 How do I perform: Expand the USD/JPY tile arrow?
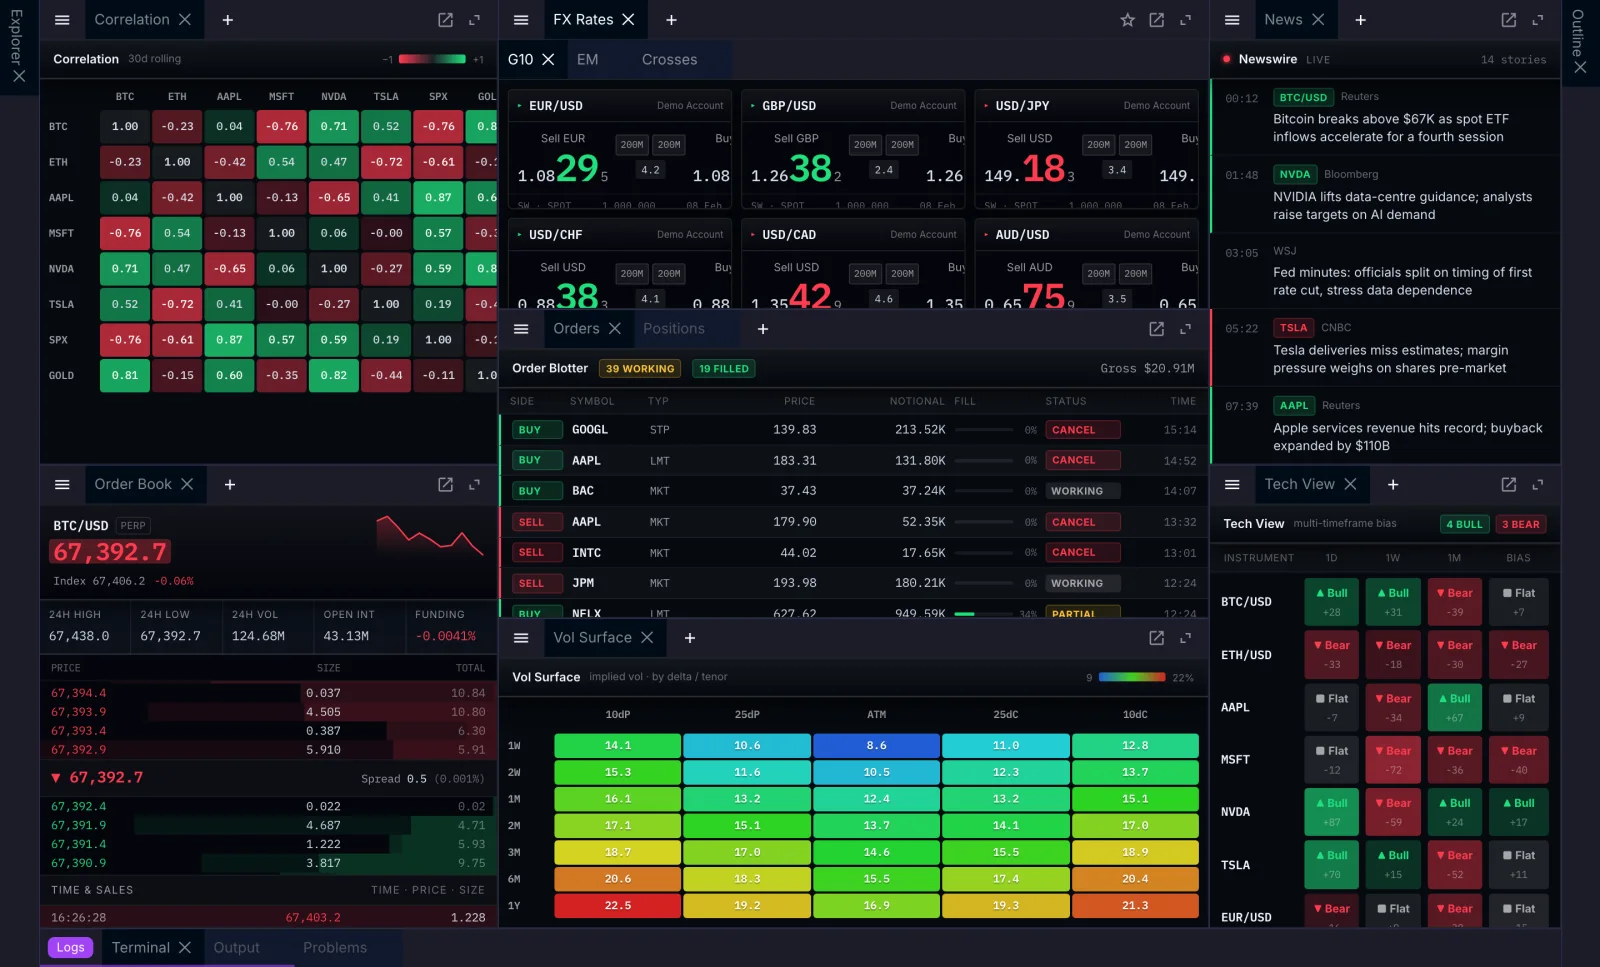point(986,106)
